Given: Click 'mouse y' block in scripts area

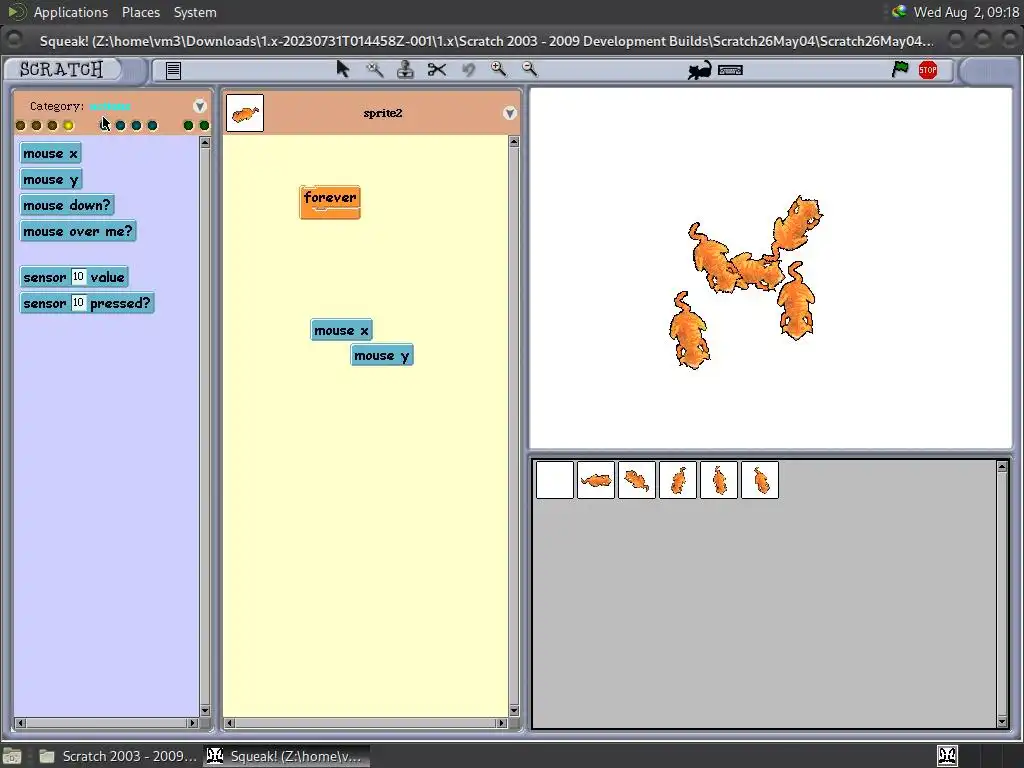Looking at the screenshot, I should click(382, 355).
